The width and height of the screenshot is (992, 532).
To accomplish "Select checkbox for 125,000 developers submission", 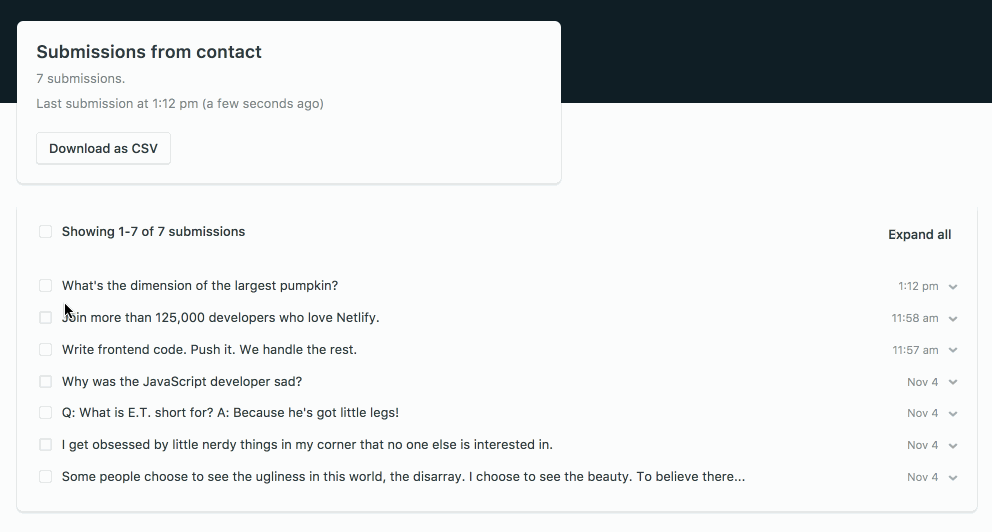I will 46,318.
